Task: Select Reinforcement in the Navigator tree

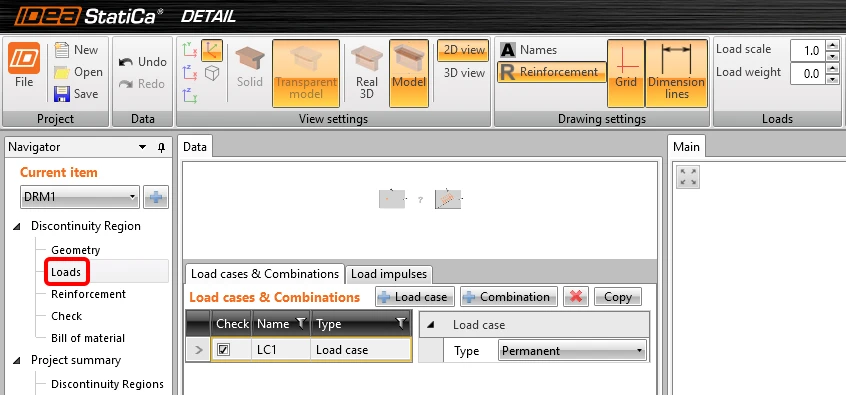Action: coord(88,294)
